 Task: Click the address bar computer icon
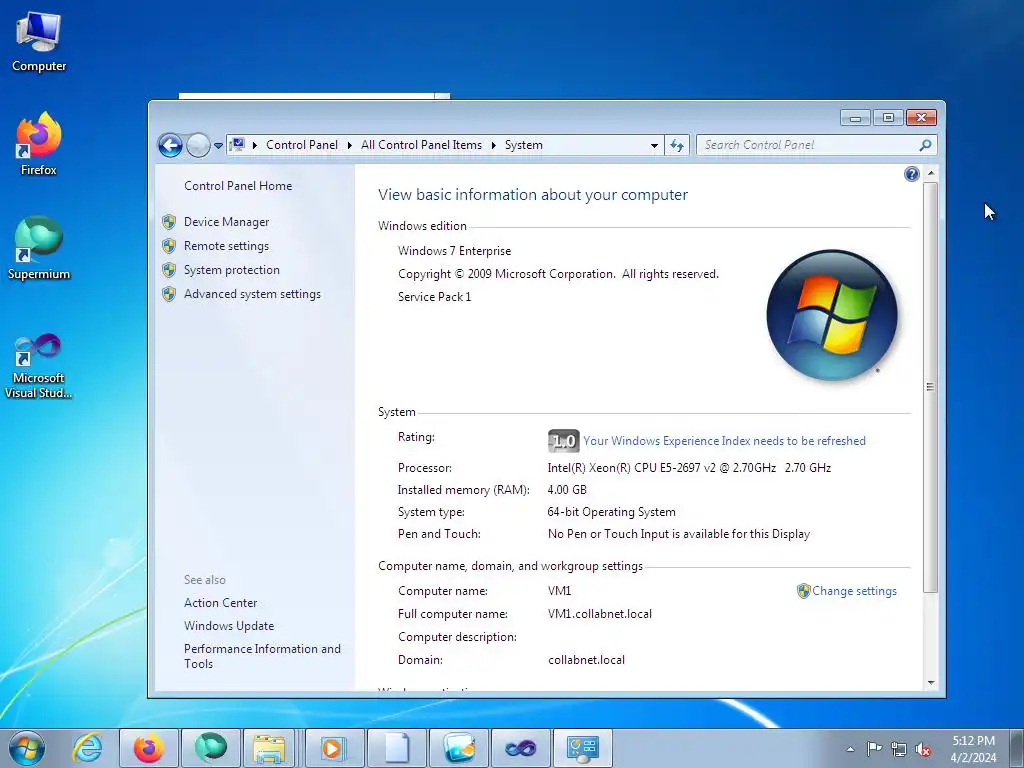(238, 144)
